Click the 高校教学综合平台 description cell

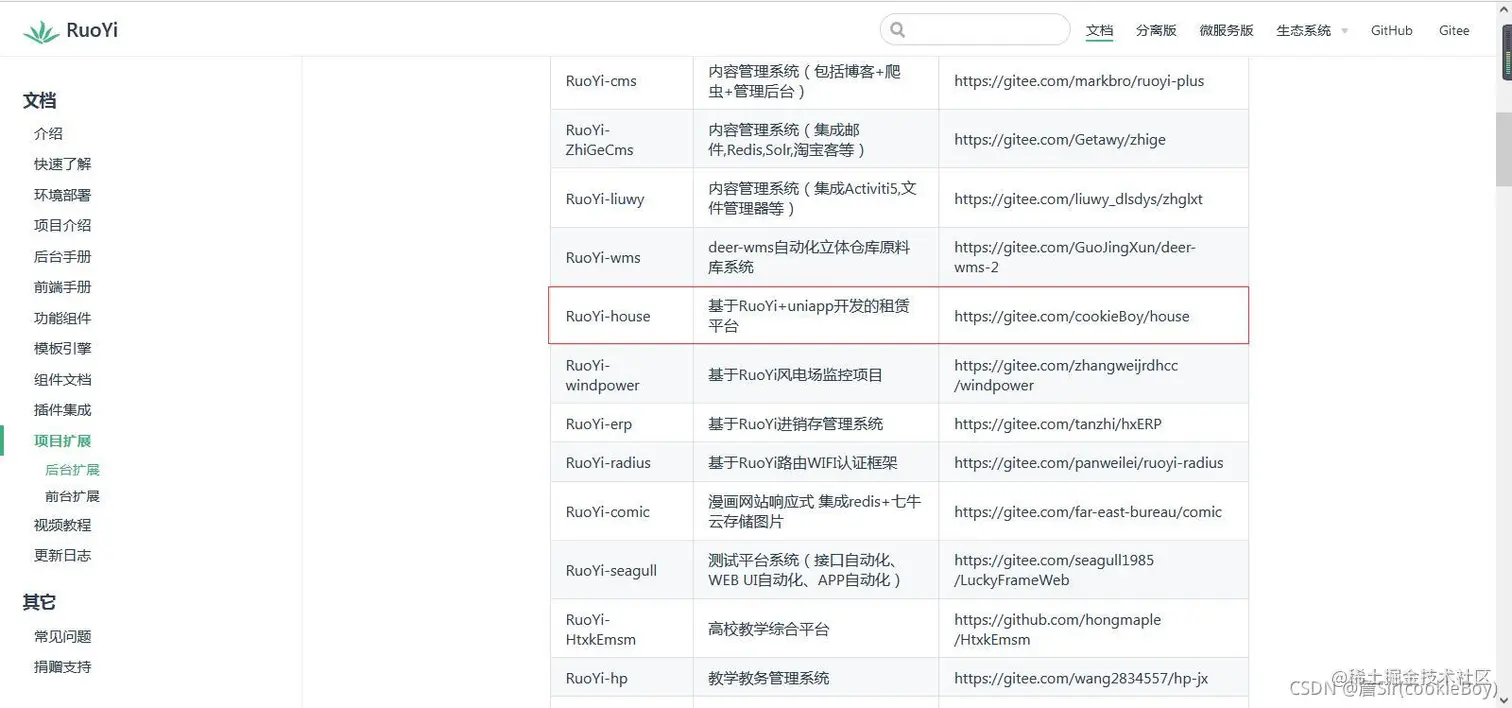click(x=816, y=629)
